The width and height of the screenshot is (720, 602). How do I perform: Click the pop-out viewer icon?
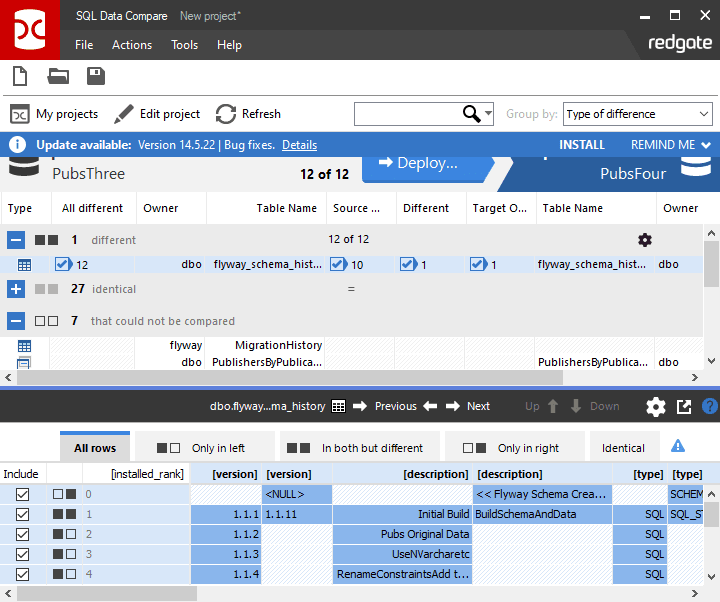(684, 407)
